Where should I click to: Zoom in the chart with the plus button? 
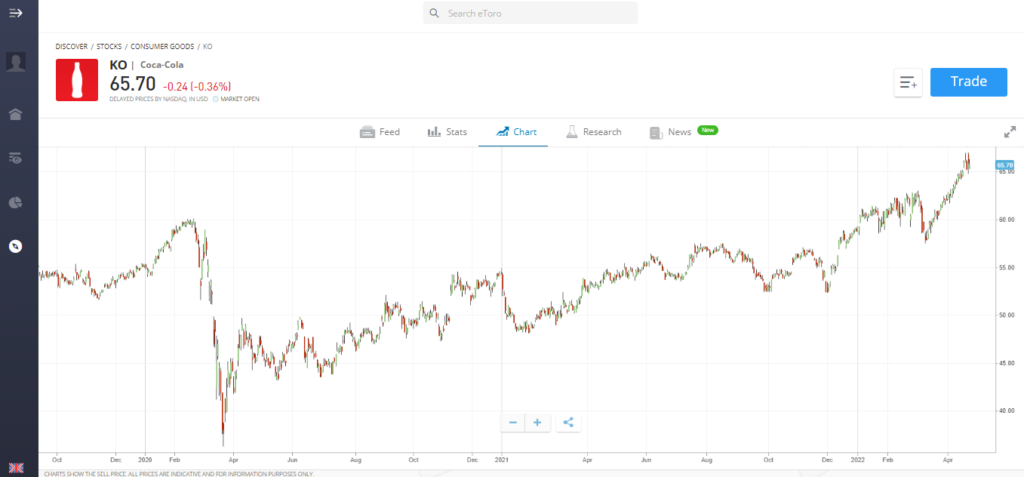tap(537, 423)
